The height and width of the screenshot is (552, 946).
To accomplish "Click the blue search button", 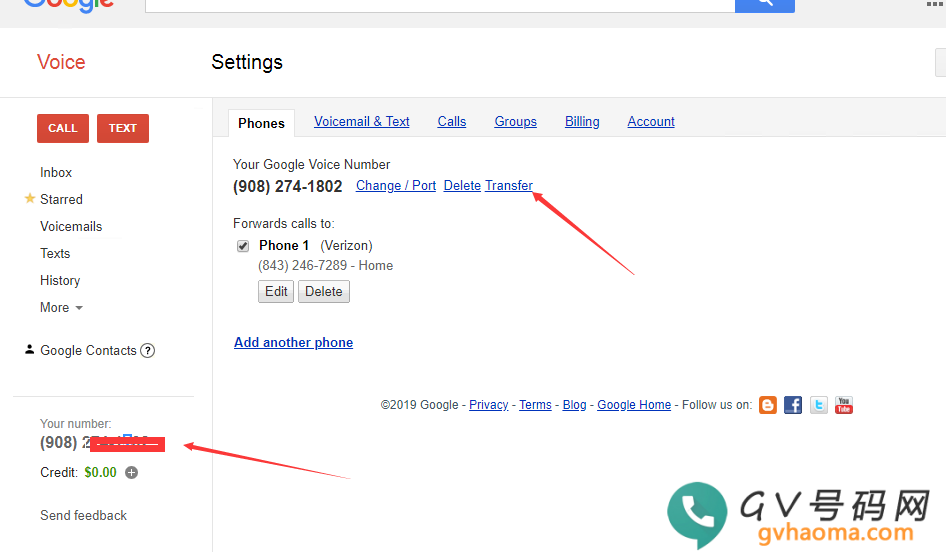I will coord(764,5).
